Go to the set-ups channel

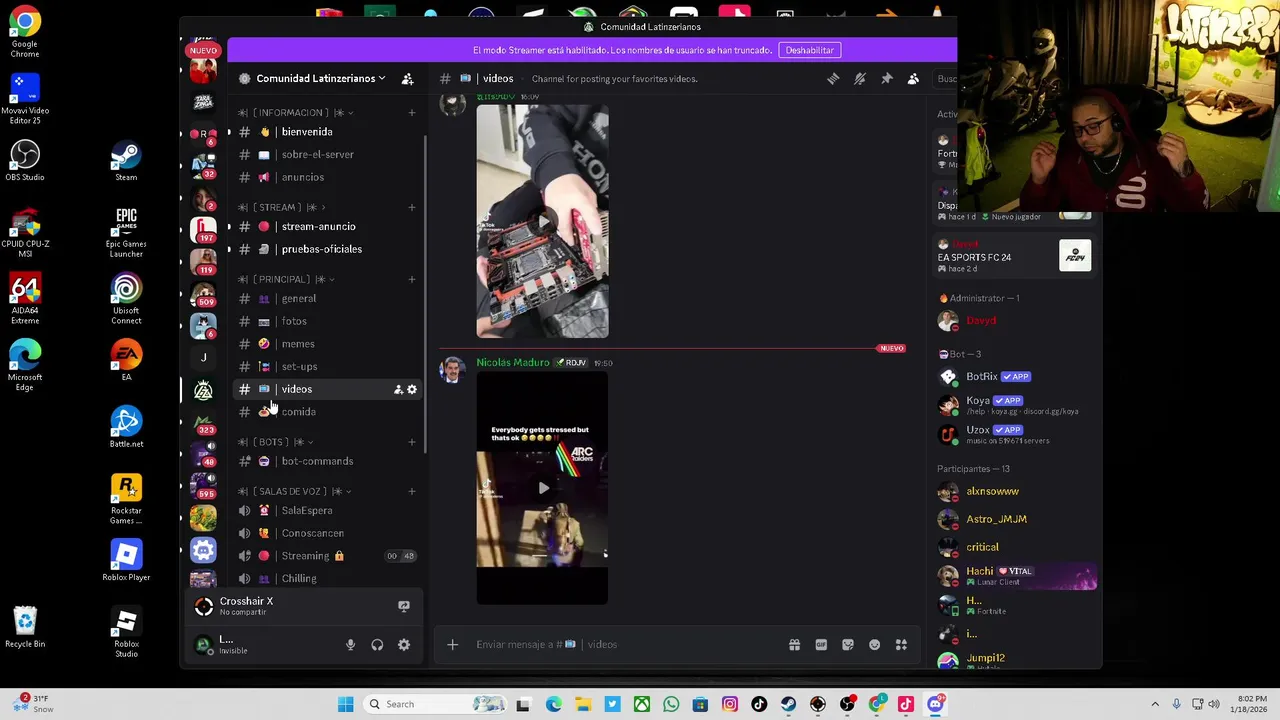pyautogui.click(x=327, y=367)
